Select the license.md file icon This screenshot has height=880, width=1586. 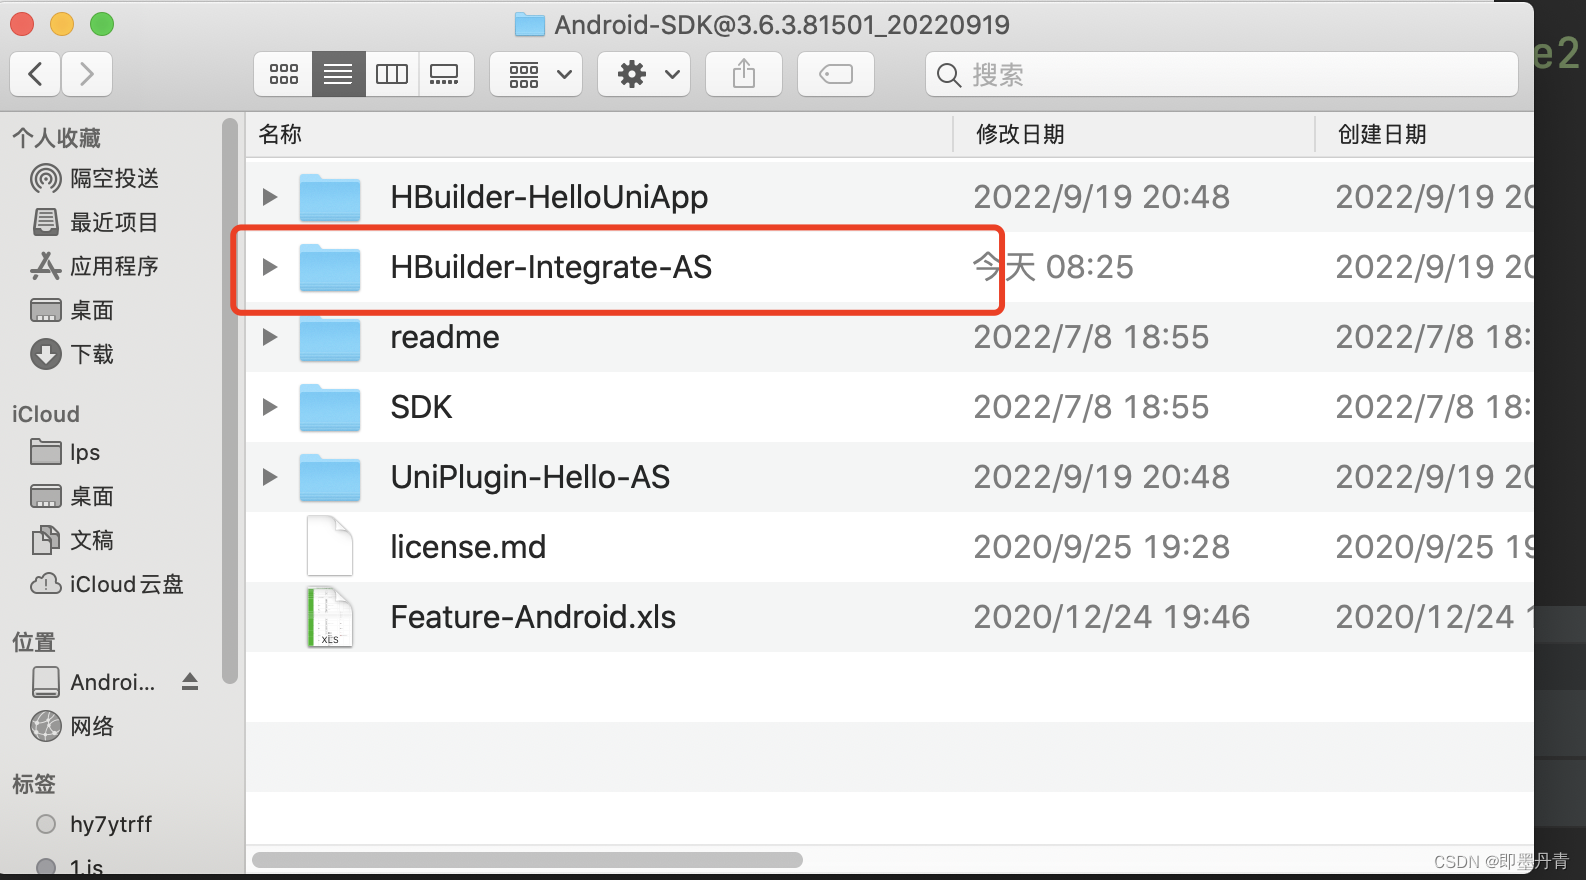pos(330,546)
